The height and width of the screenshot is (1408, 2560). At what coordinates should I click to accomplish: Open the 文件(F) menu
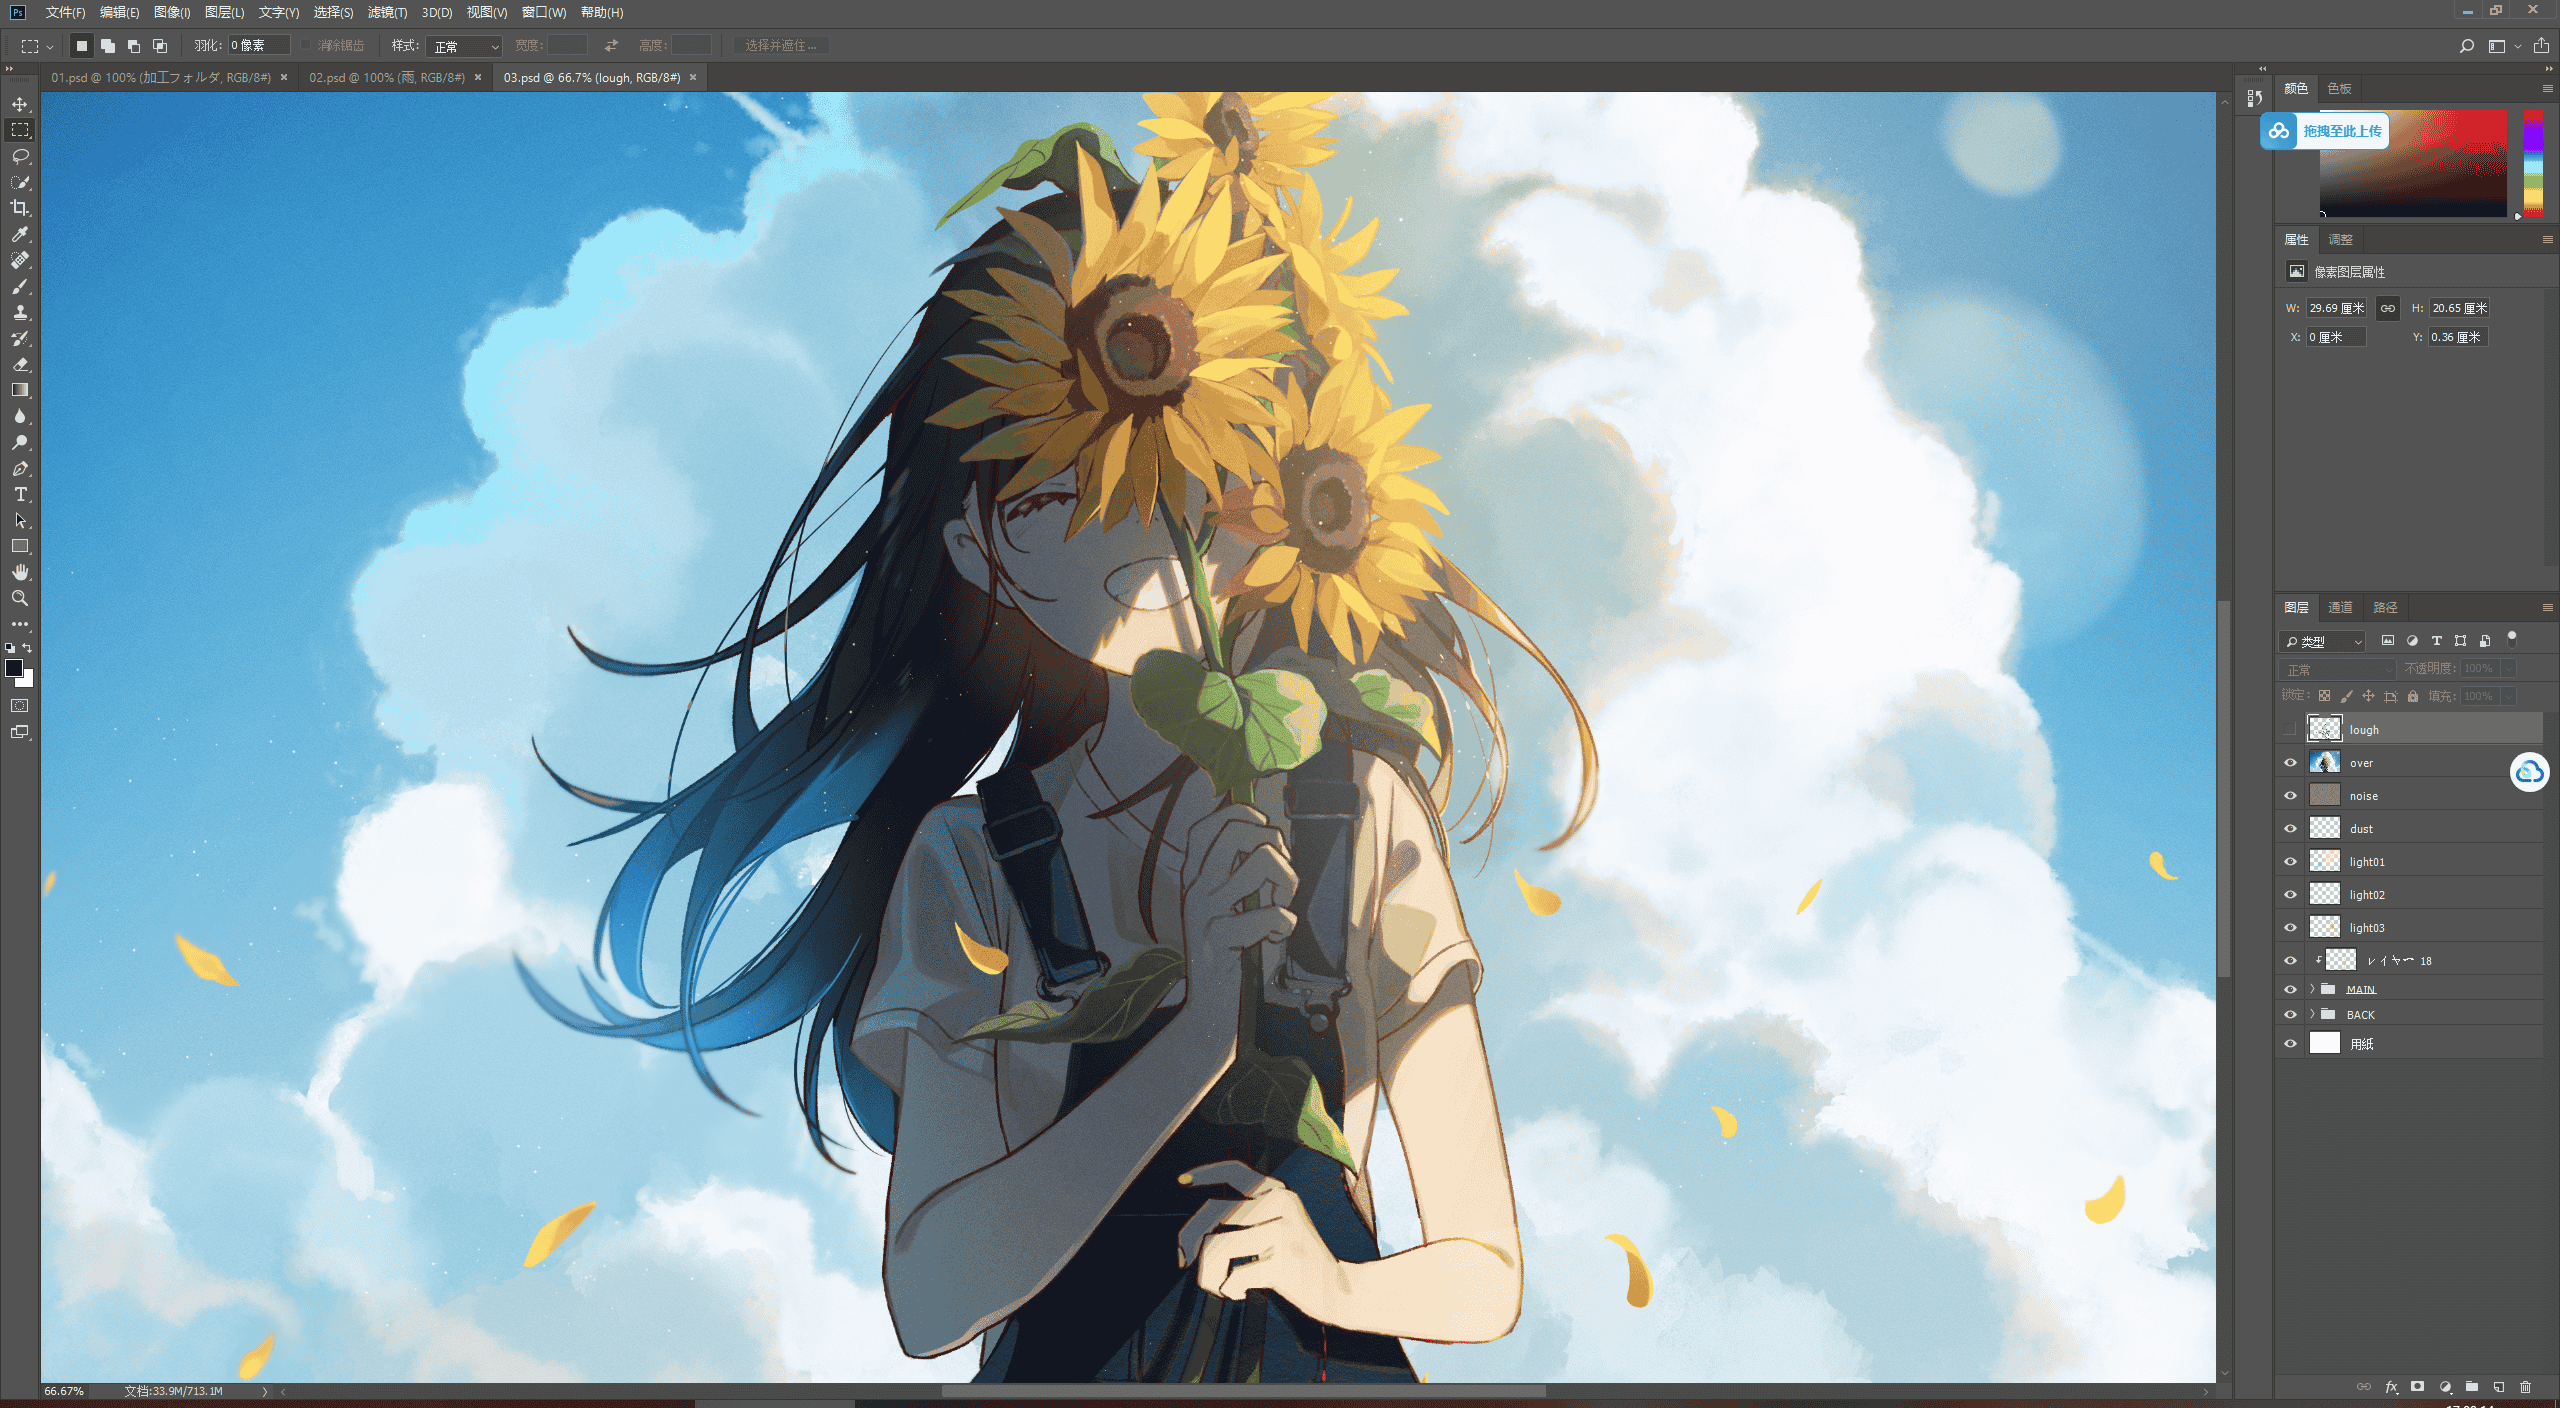[65, 12]
